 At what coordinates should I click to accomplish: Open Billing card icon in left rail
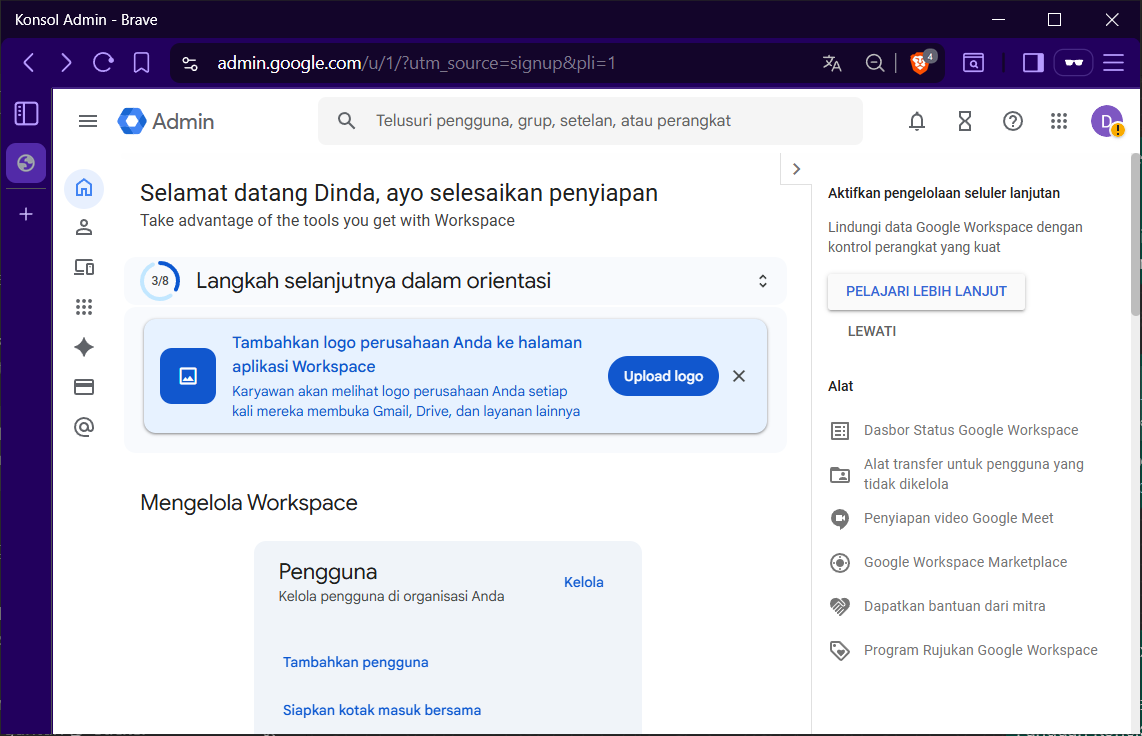click(x=84, y=387)
